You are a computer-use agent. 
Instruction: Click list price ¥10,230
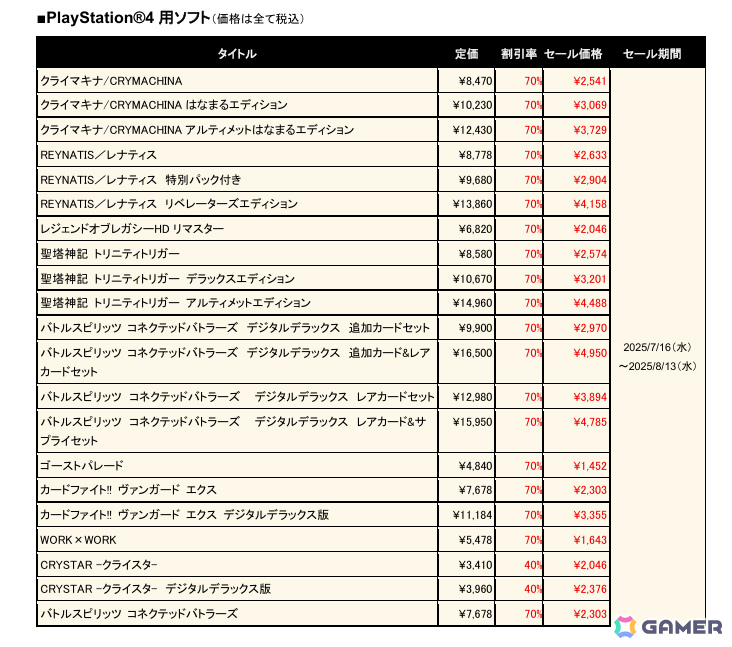pyautogui.click(x=472, y=105)
